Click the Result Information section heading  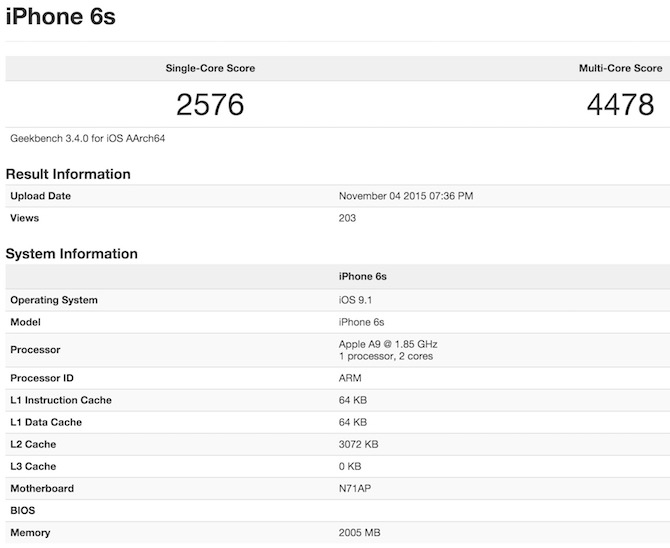coord(68,174)
